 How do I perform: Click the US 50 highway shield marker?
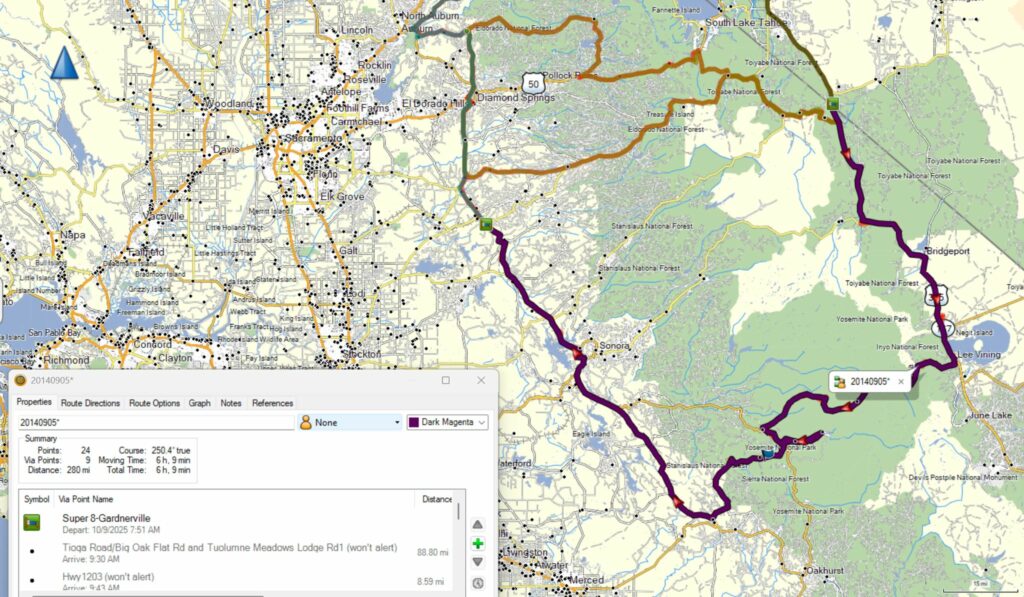click(x=531, y=81)
